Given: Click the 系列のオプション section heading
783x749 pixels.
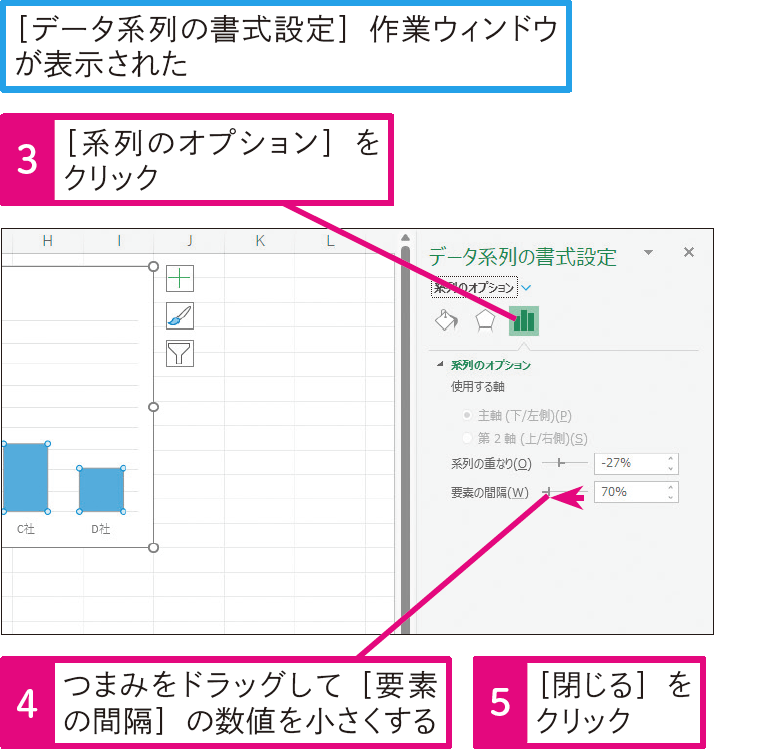Looking at the screenshot, I should pos(491,365).
